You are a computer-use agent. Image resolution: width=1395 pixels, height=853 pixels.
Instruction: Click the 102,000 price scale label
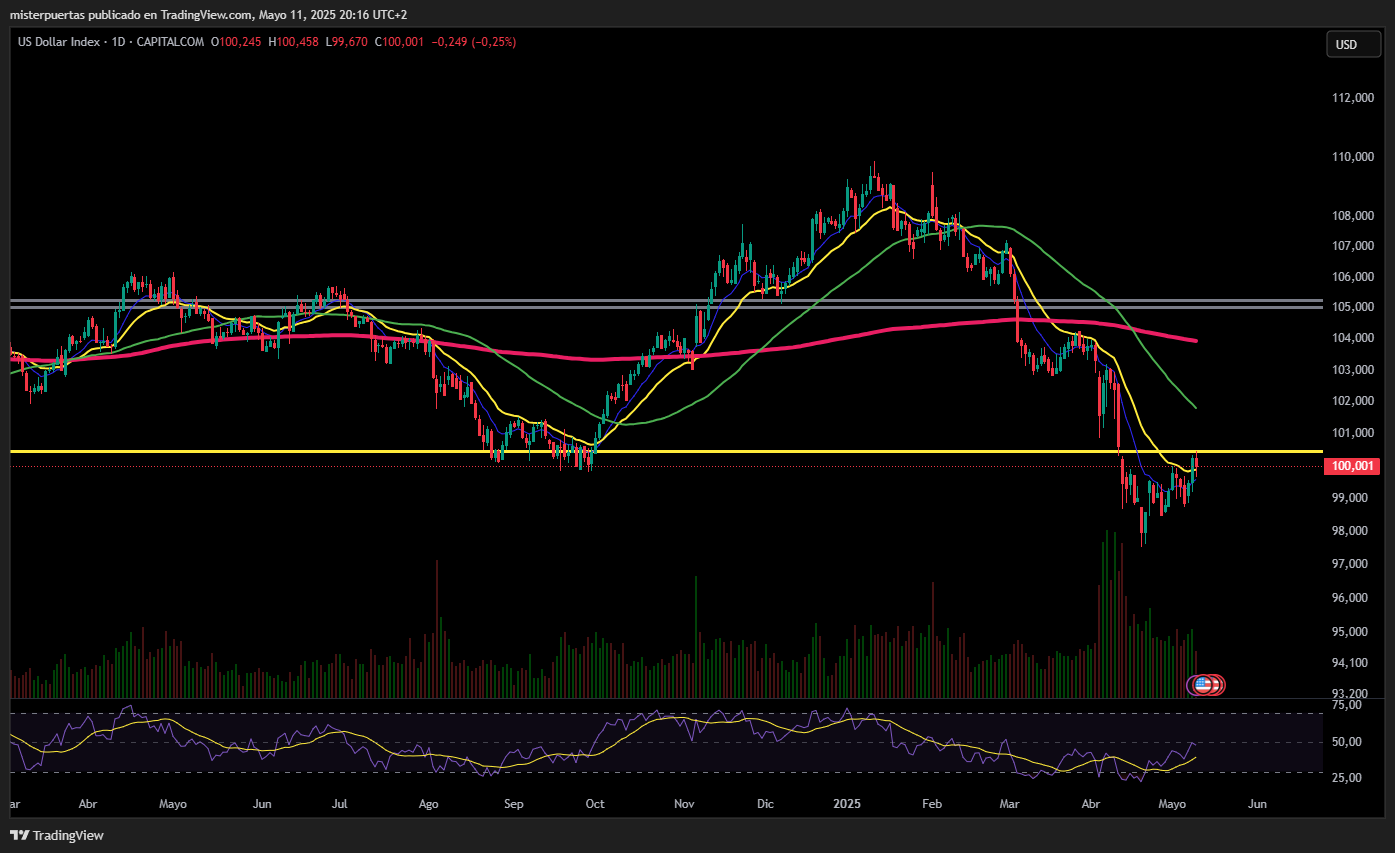1353,401
